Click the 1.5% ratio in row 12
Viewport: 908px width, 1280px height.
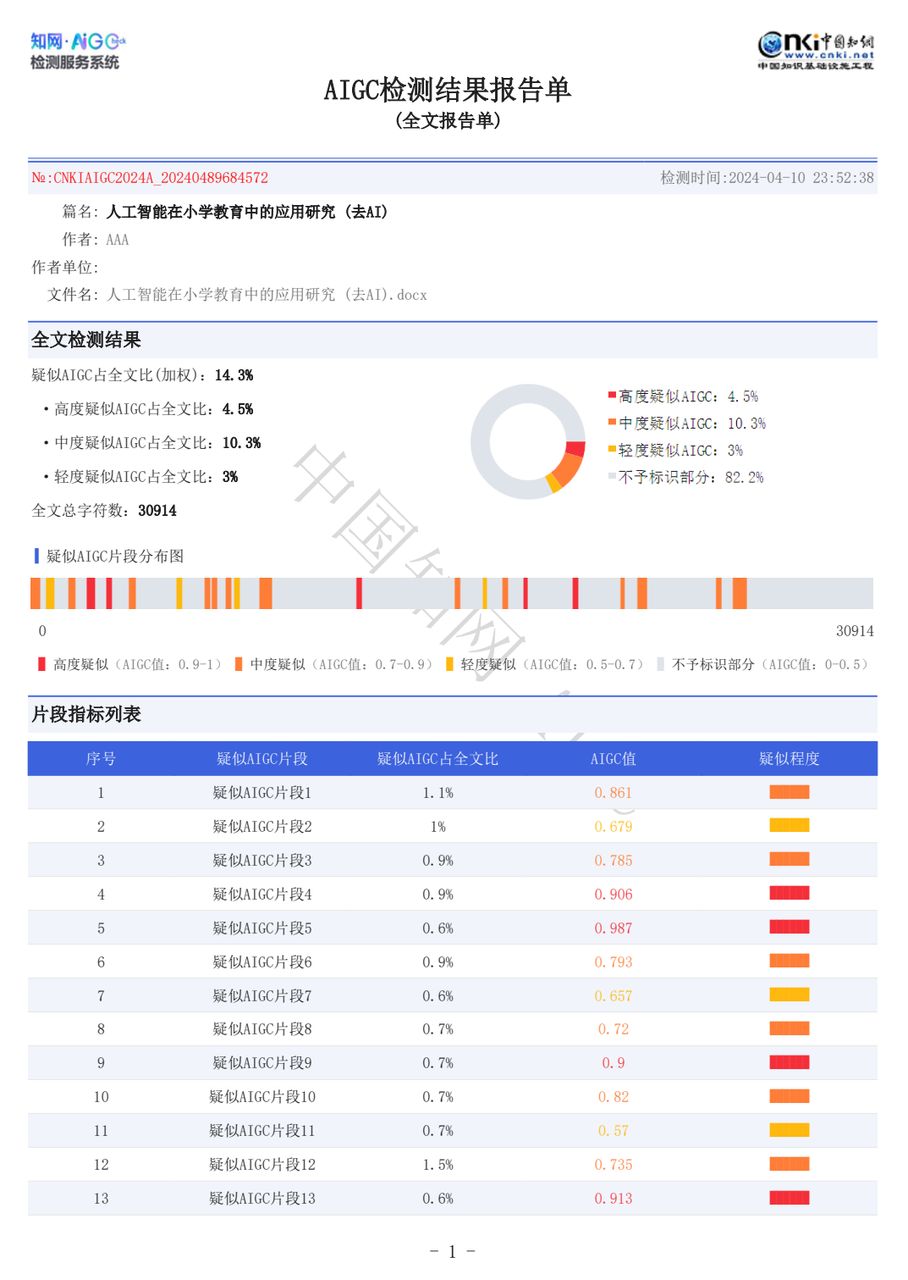438,1165
